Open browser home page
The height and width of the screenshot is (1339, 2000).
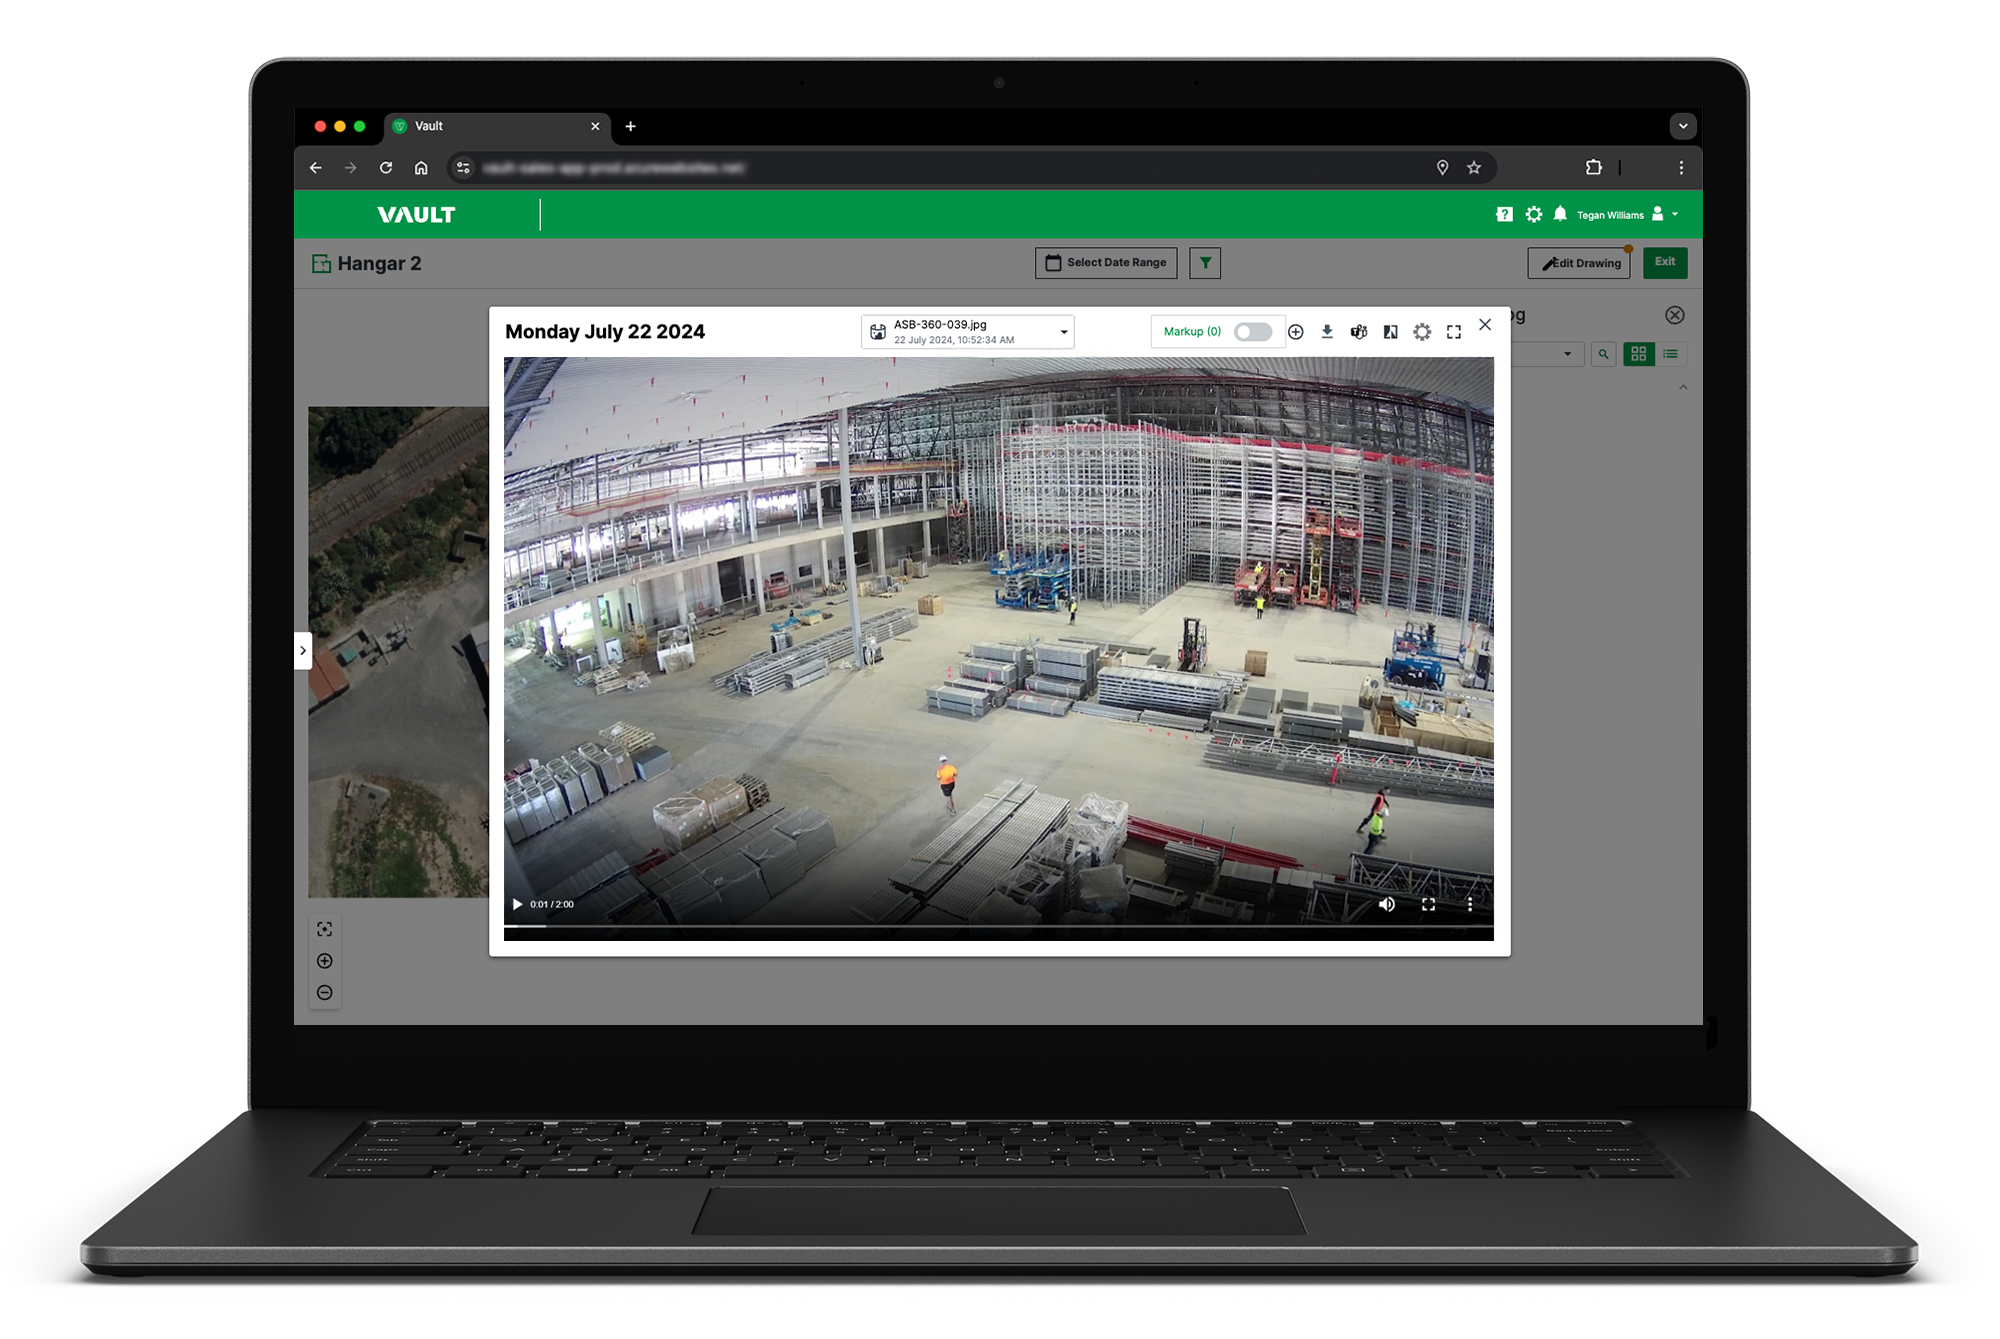[421, 168]
